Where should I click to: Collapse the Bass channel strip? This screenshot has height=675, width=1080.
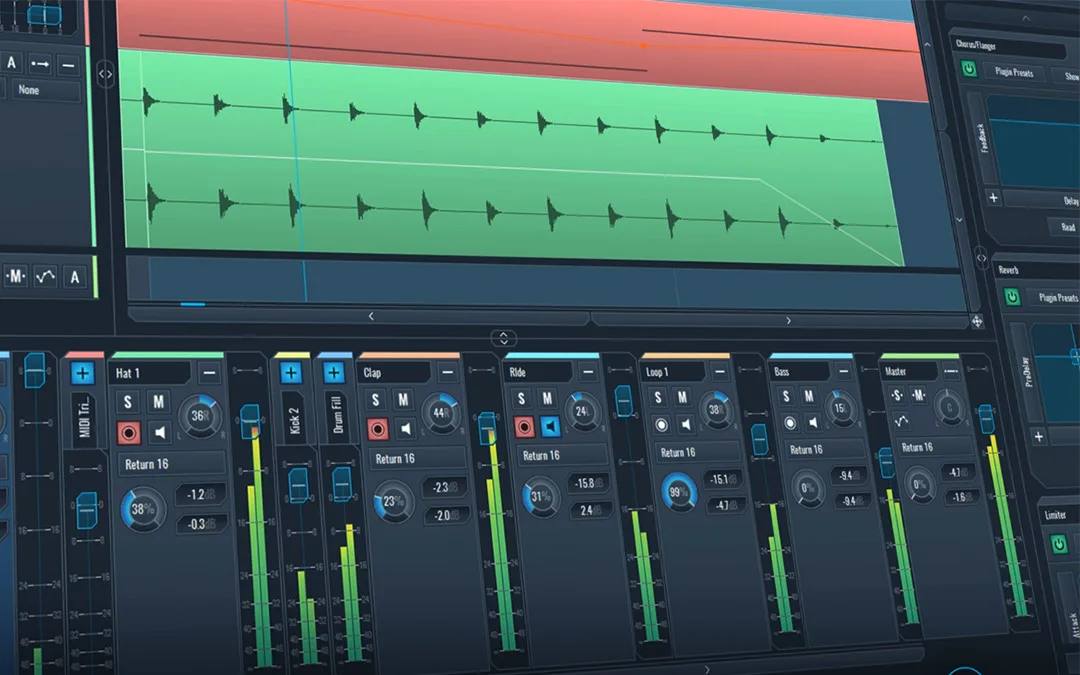pos(844,371)
